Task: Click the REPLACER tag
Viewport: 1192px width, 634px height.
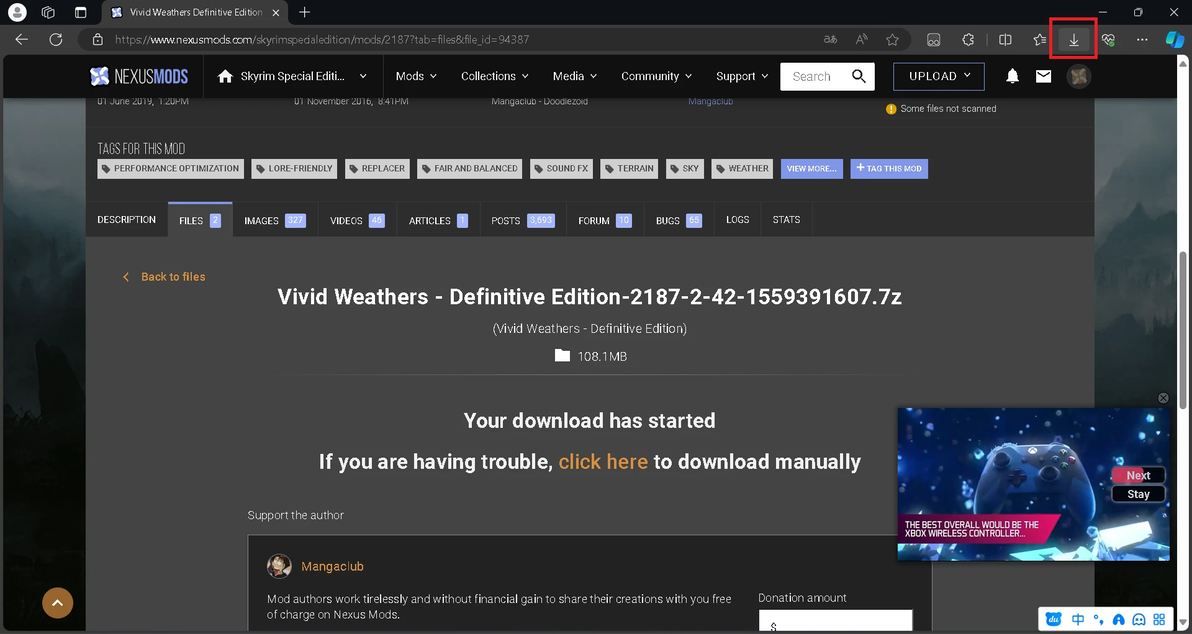Action: (x=377, y=169)
